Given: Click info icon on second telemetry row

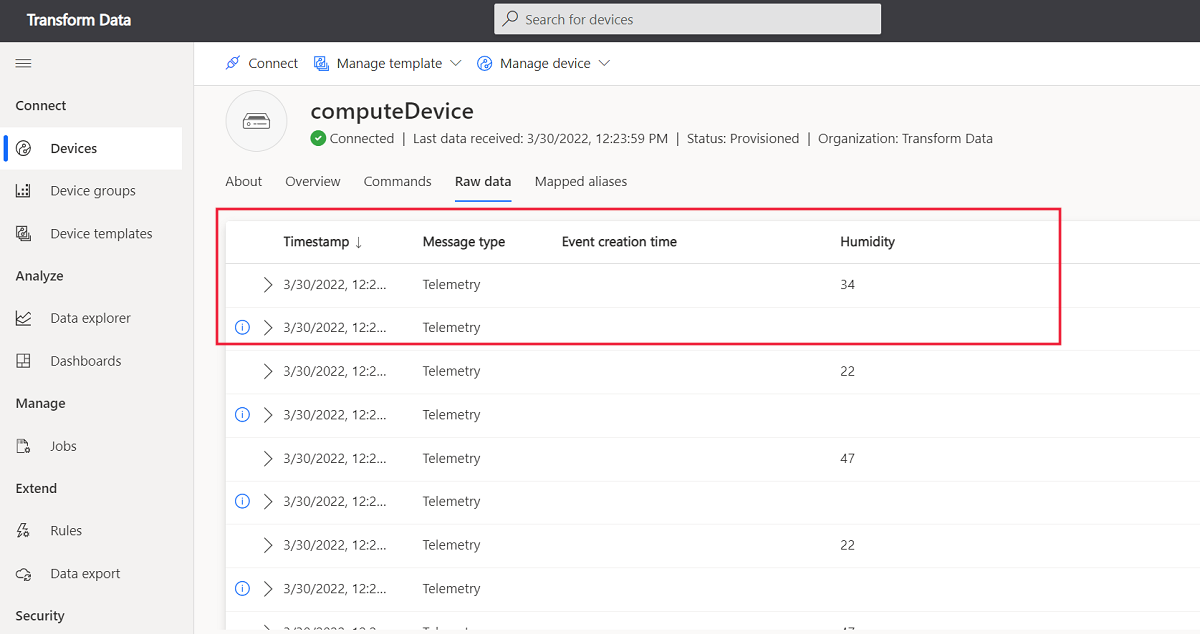Looking at the screenshot, I should pyautogui.click(x=242, y=328).
